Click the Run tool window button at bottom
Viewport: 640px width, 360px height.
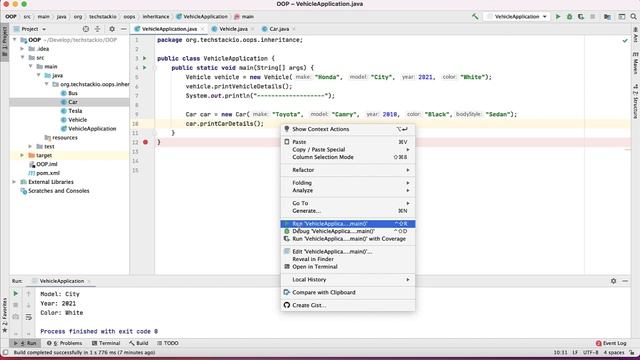click(25, 343)
